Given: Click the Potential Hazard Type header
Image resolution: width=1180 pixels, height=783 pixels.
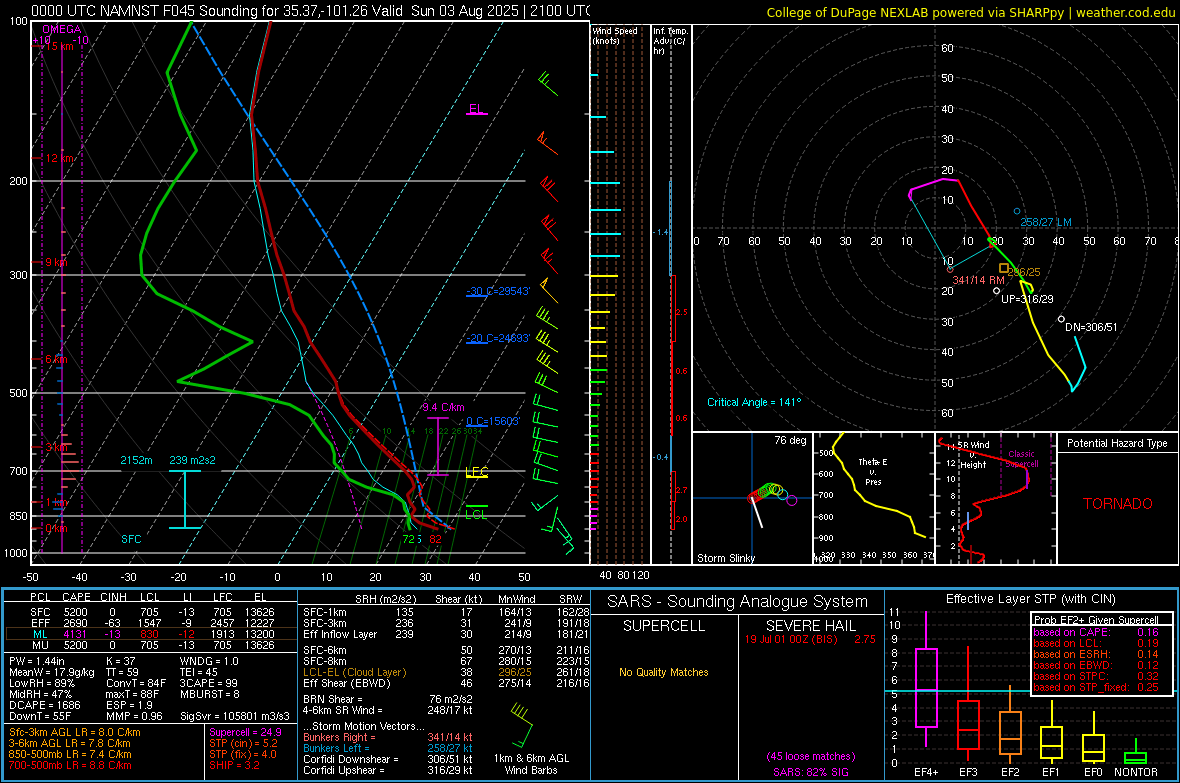Looking at the screenshot, I should click(1118, 443).
